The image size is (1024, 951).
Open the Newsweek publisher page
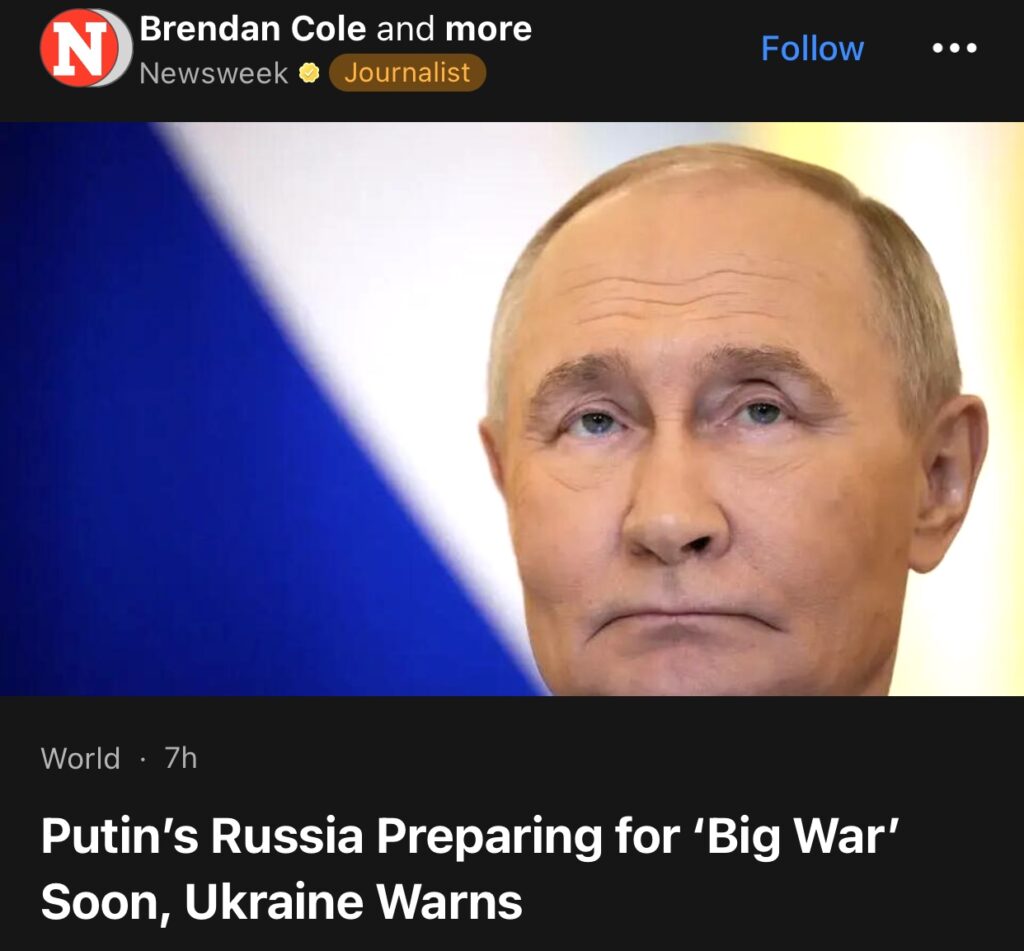point(213,73)
